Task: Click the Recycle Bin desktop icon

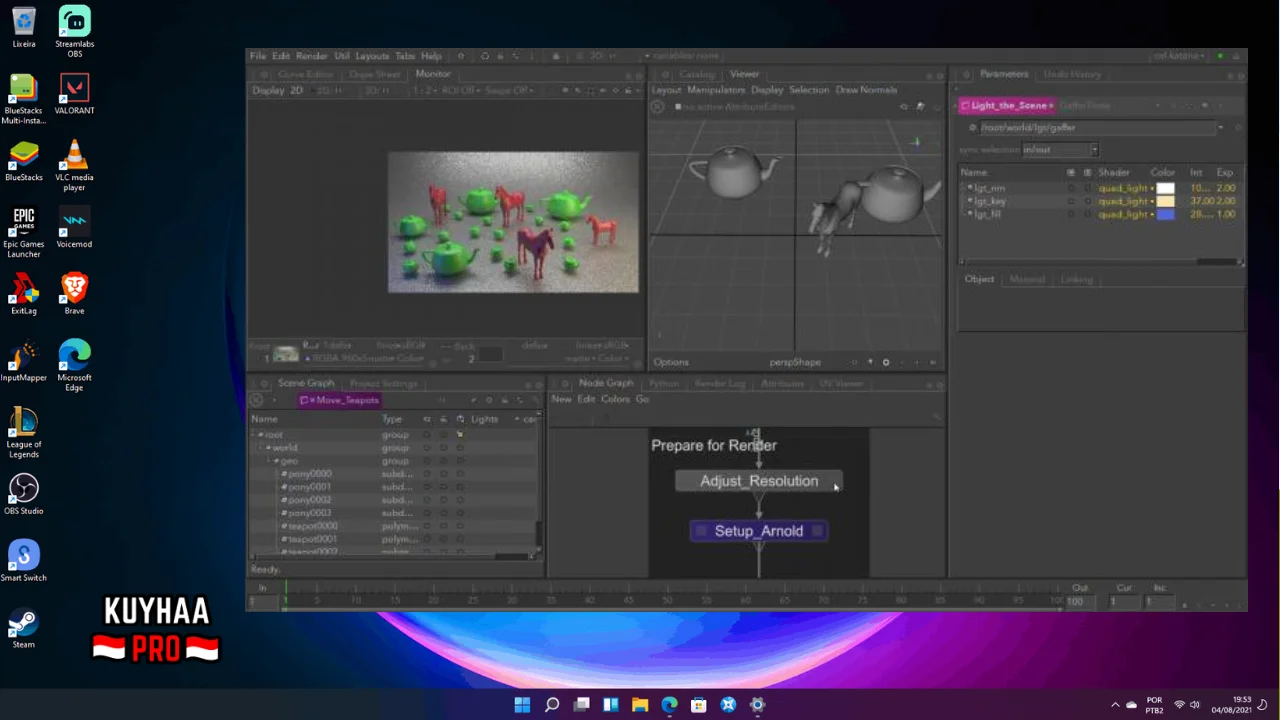Action: point(24,27)
